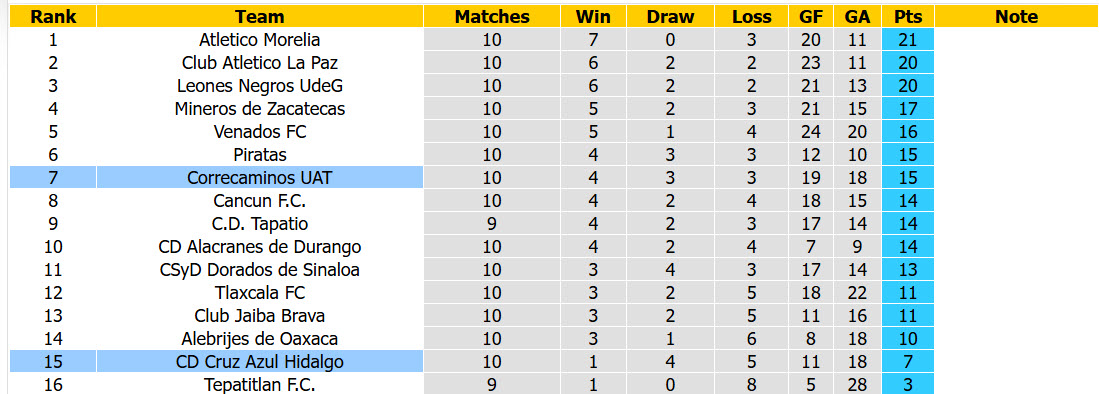
Task: Click the Note column header
Action: tap(1016, 17)
